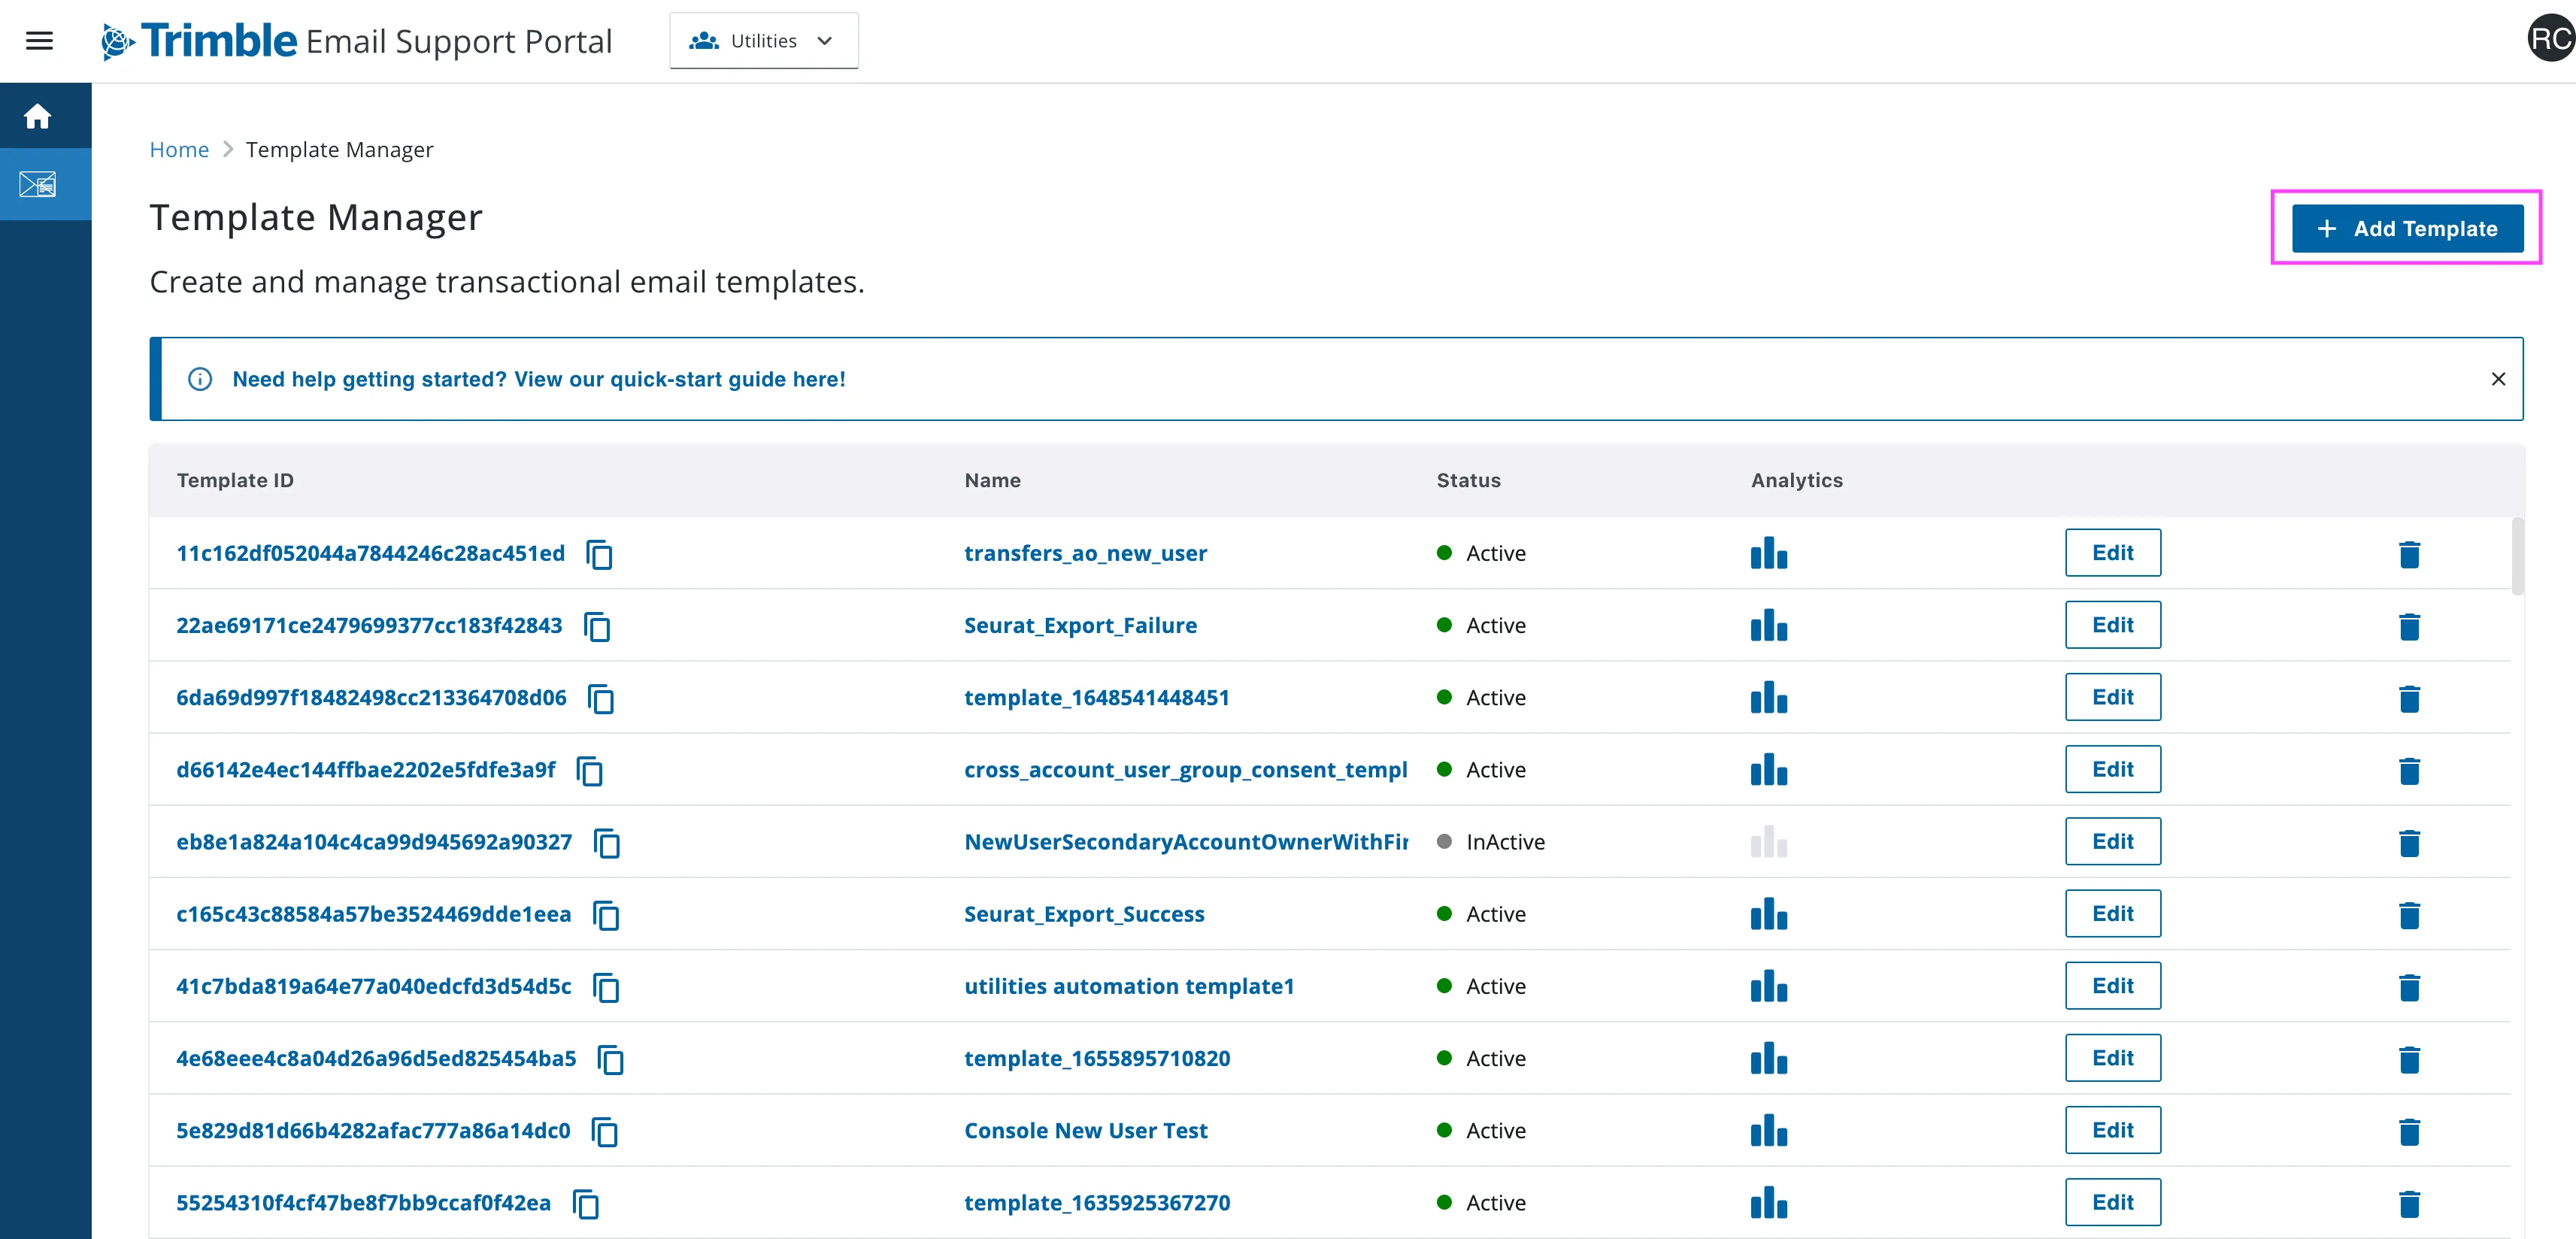Copy template ID 6da69d997f18482498cc213364708d06

point(601,698)
